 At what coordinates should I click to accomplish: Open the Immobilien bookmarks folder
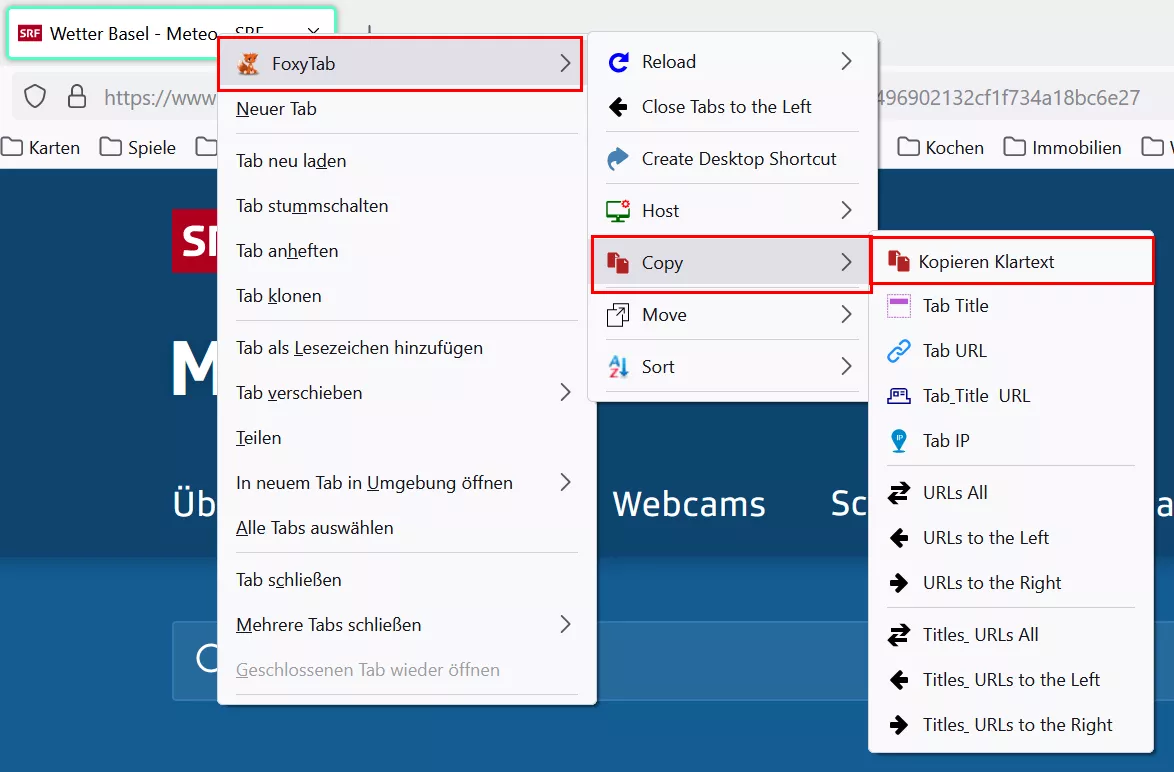pos(1062,148)
